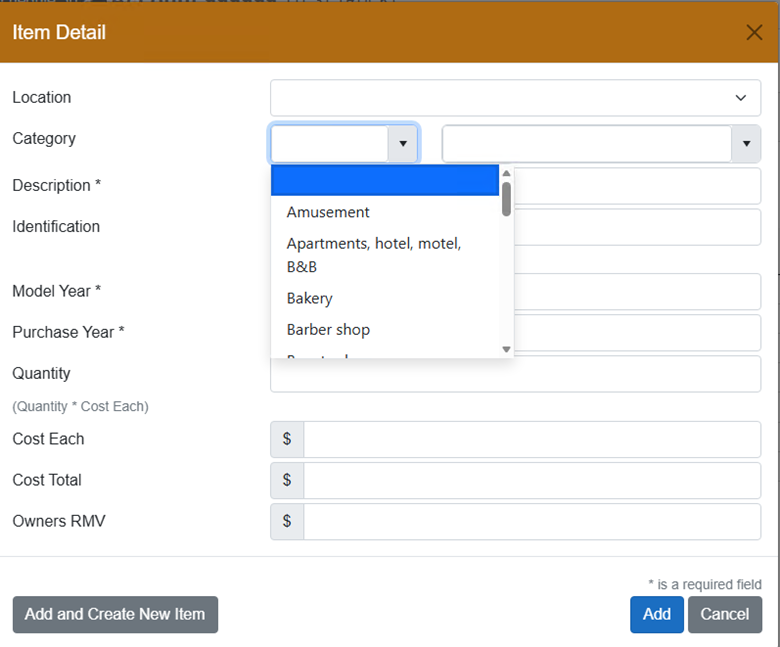Choose Apartments, hotel, motel, B&B option
780x647 pixels.
tap(373, 255)
